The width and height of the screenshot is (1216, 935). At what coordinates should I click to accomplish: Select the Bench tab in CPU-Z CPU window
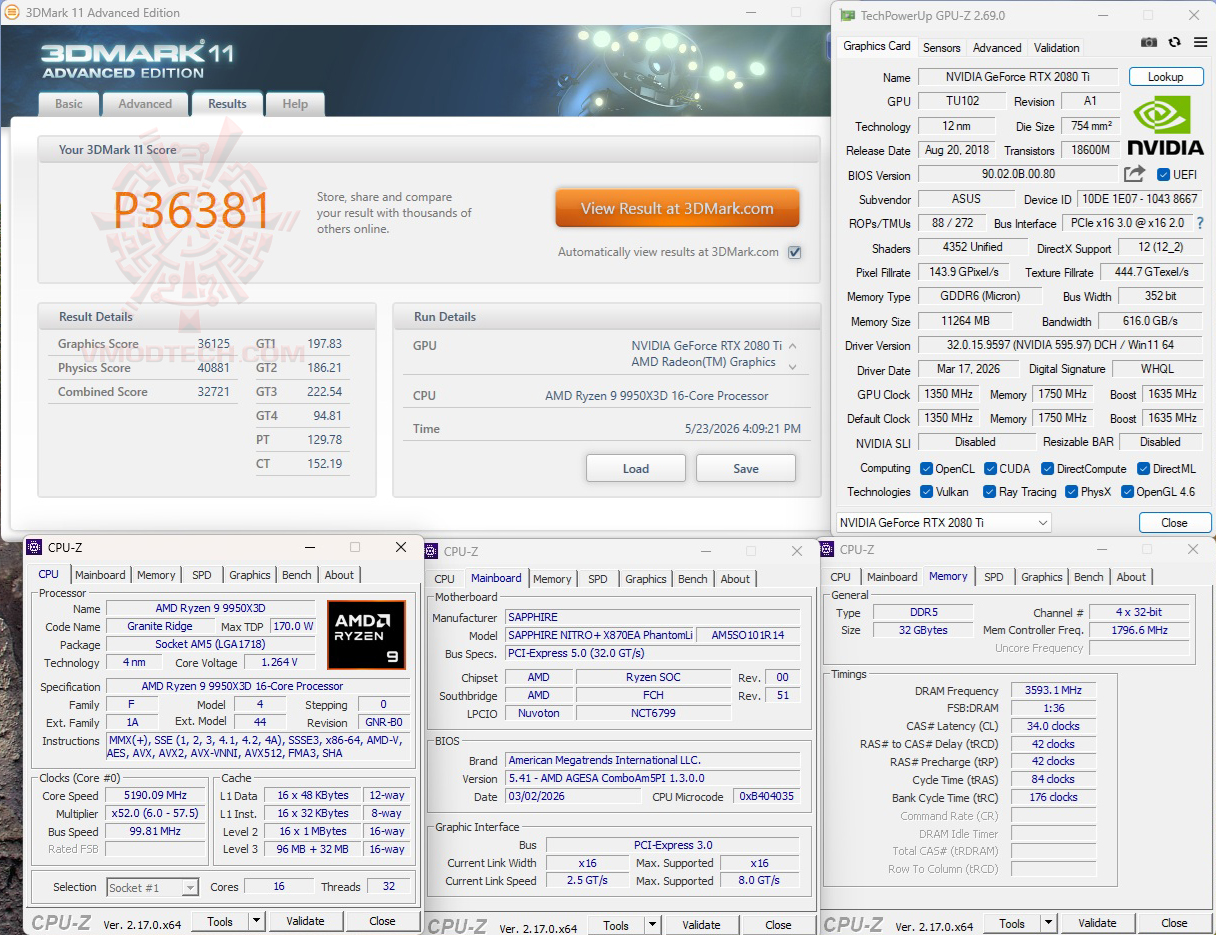pyautogui.click(x=296, y=575)
